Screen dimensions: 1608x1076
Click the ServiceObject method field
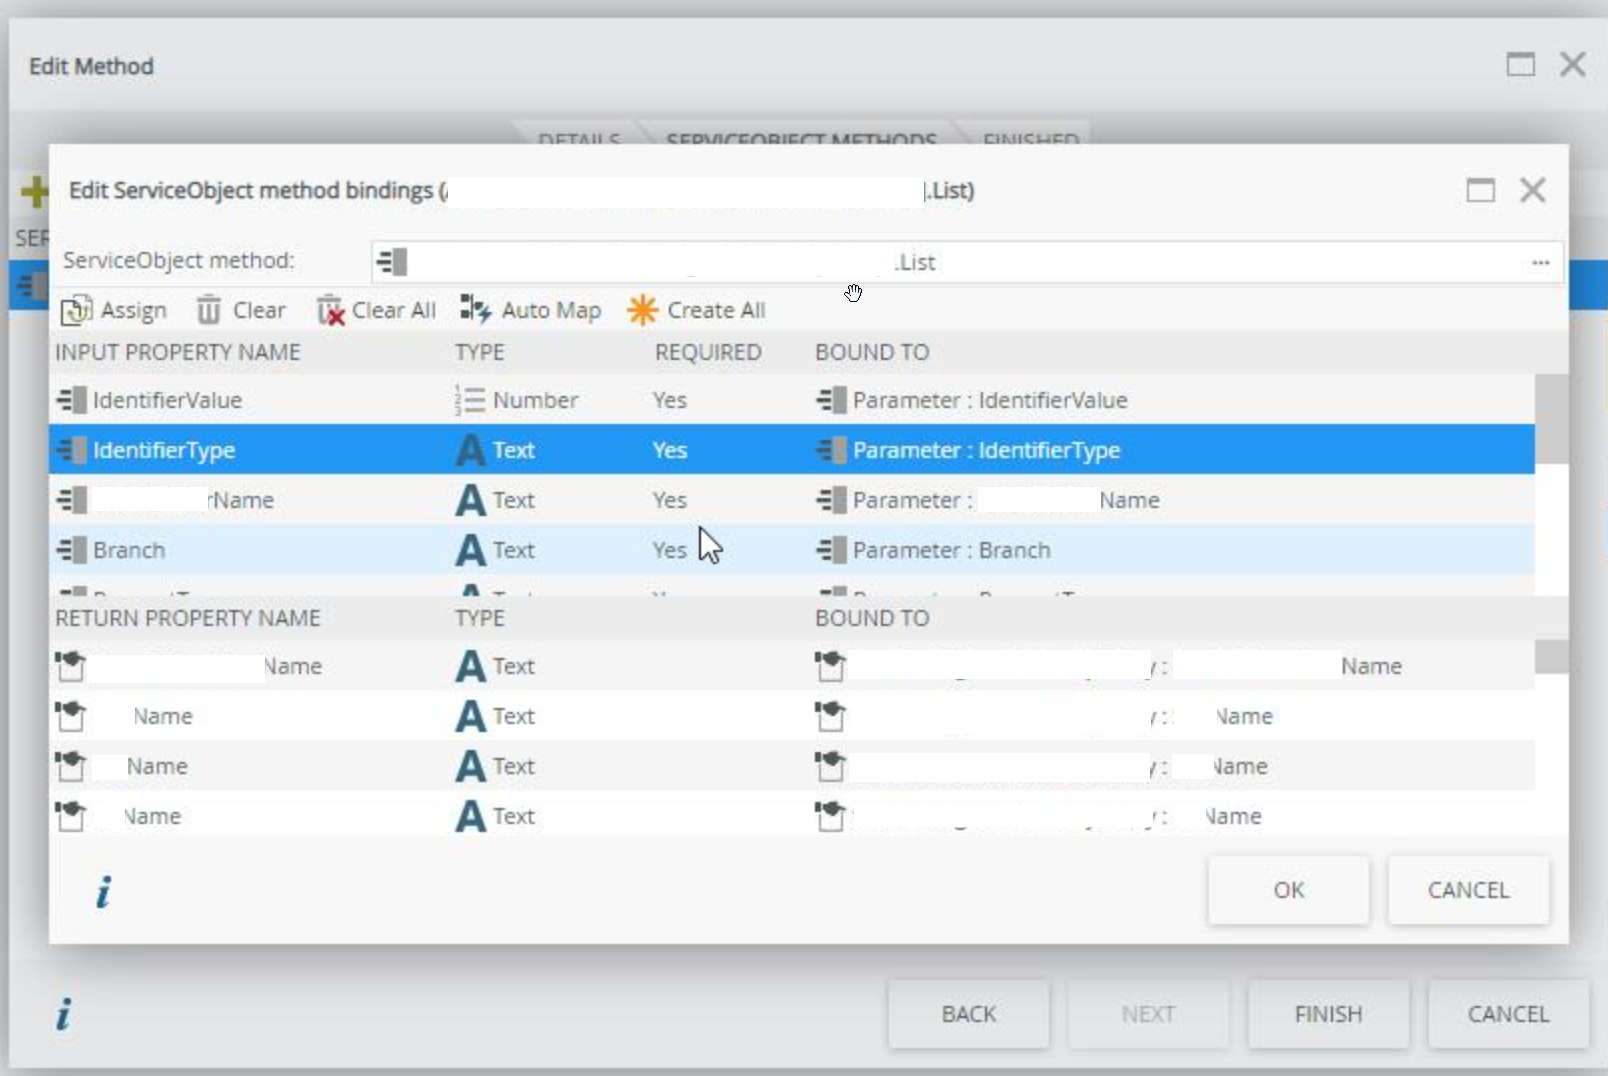coord(966,263)
